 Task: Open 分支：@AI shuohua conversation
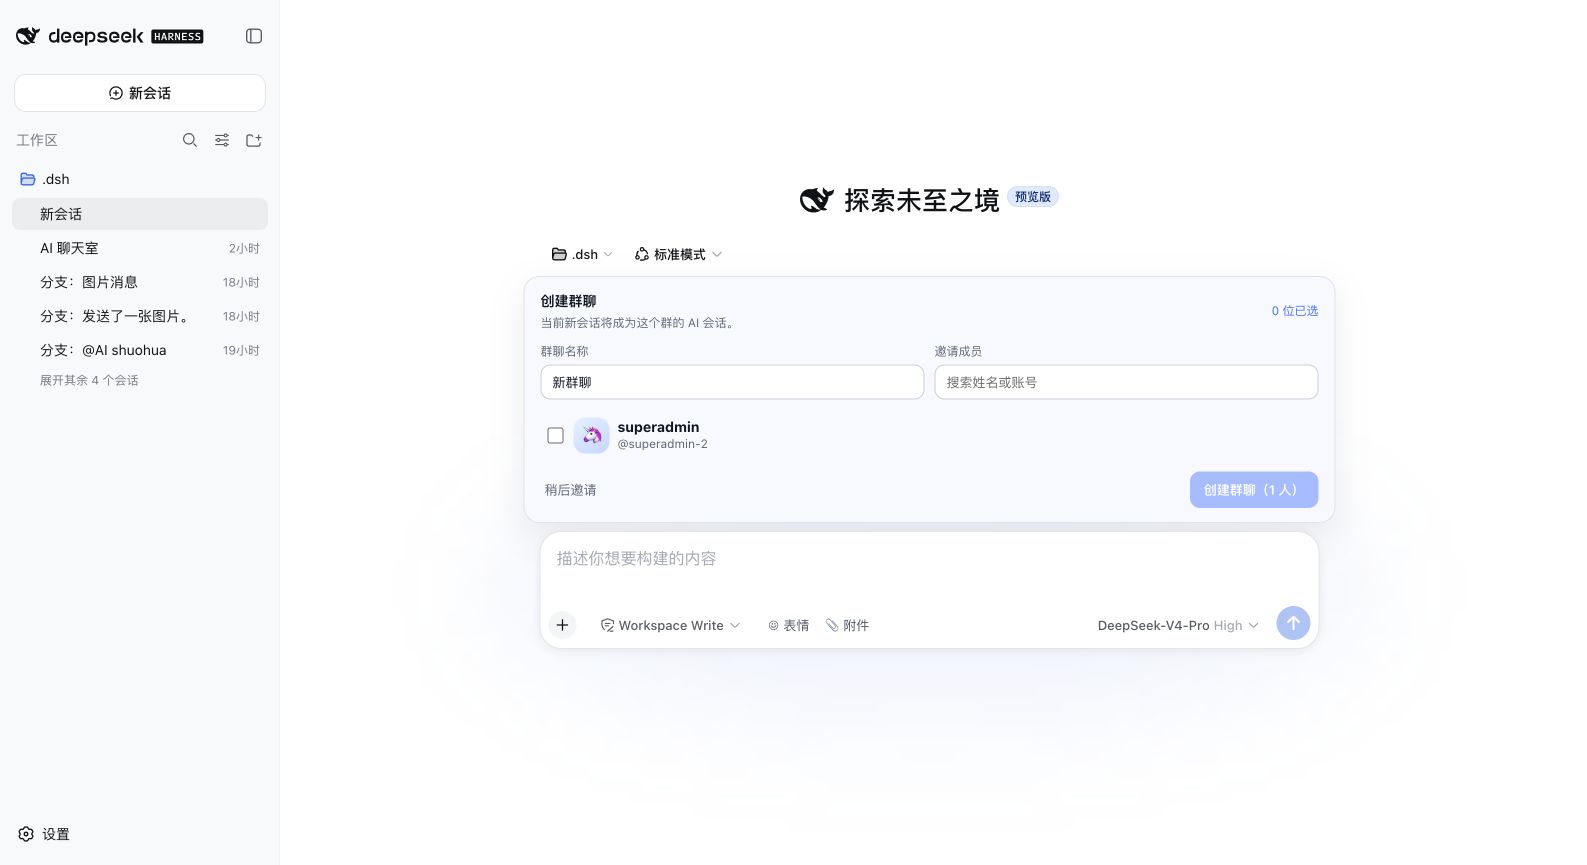140,350
